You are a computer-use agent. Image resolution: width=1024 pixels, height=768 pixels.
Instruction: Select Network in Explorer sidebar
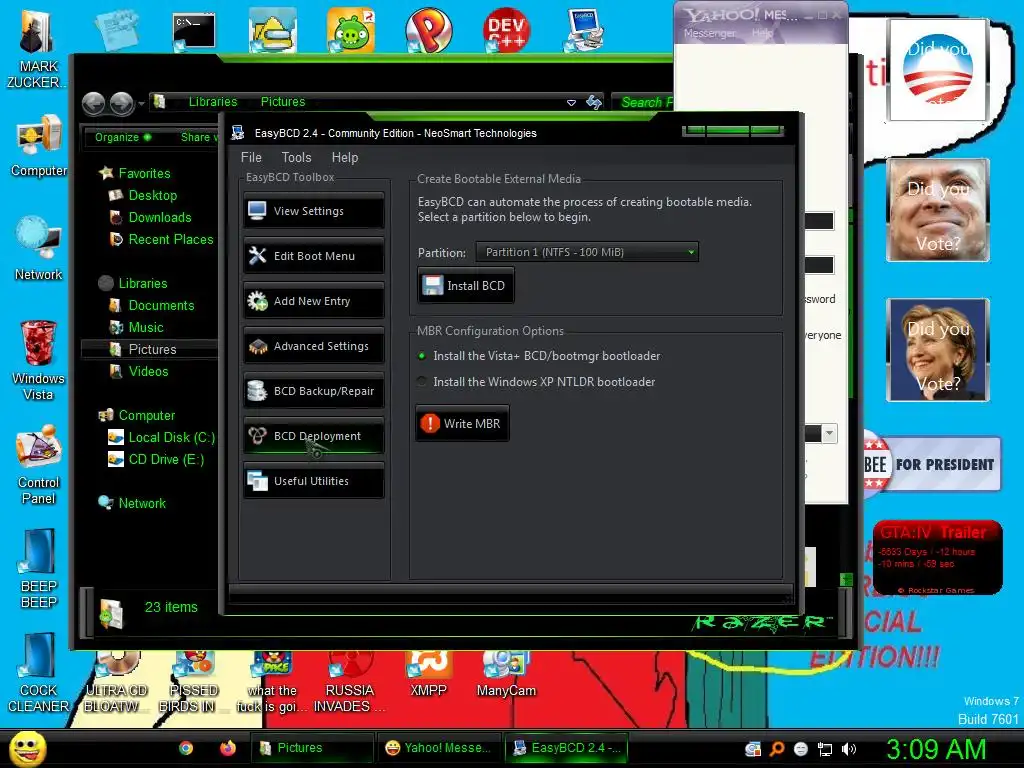(132, 504)
